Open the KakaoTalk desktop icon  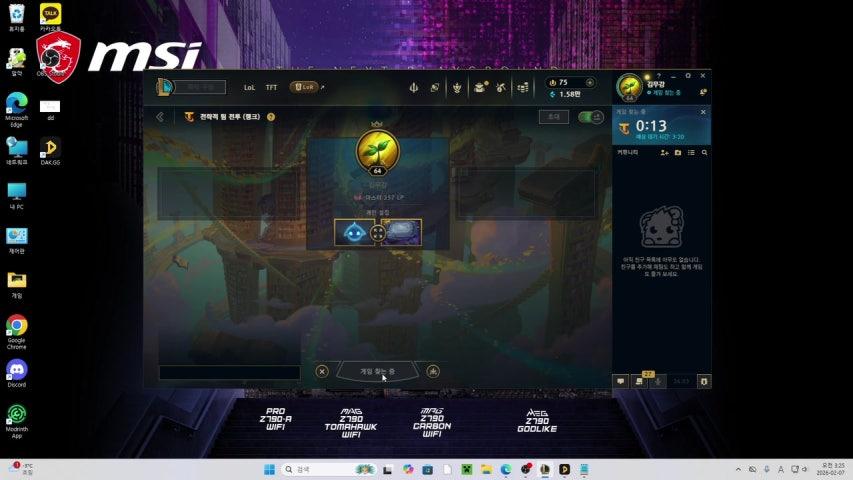click(50, 17)
